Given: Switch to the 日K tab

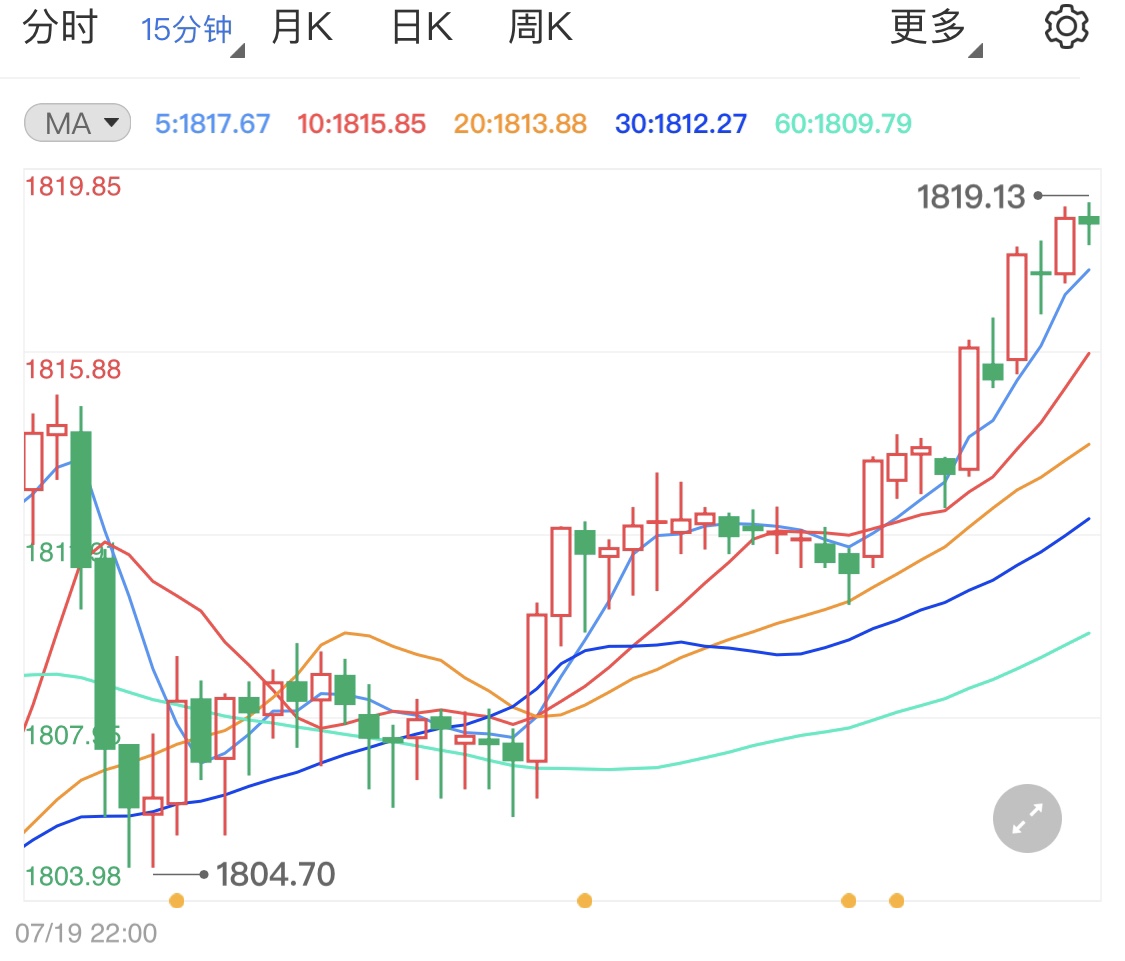Looking at the screenshot, I should click(422, 28).
